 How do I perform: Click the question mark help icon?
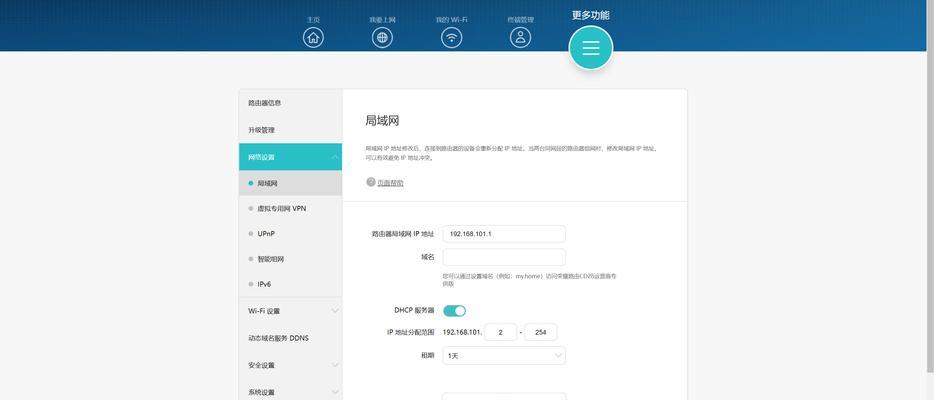pos(371,182)
